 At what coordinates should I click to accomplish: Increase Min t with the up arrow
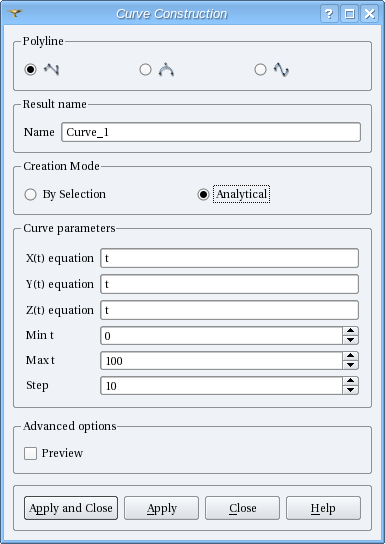[350, 331]
